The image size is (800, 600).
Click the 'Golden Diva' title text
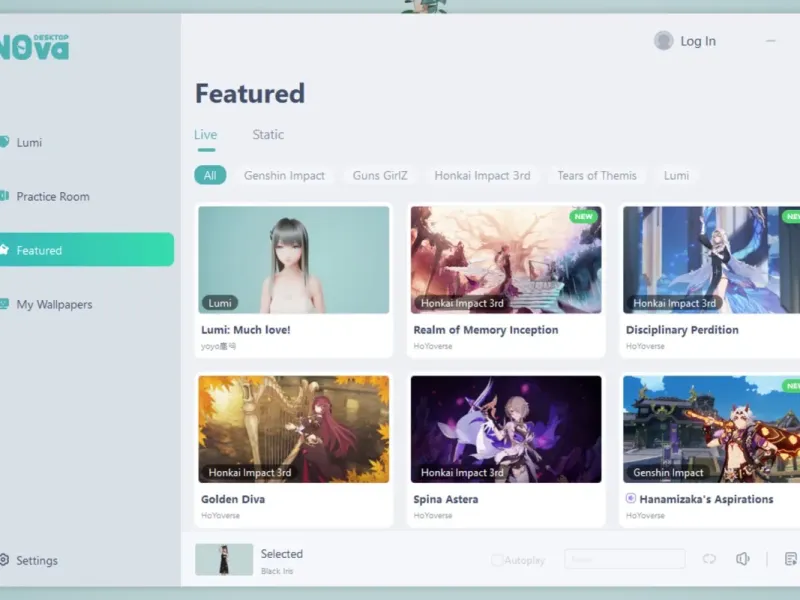tap(233, 499)
